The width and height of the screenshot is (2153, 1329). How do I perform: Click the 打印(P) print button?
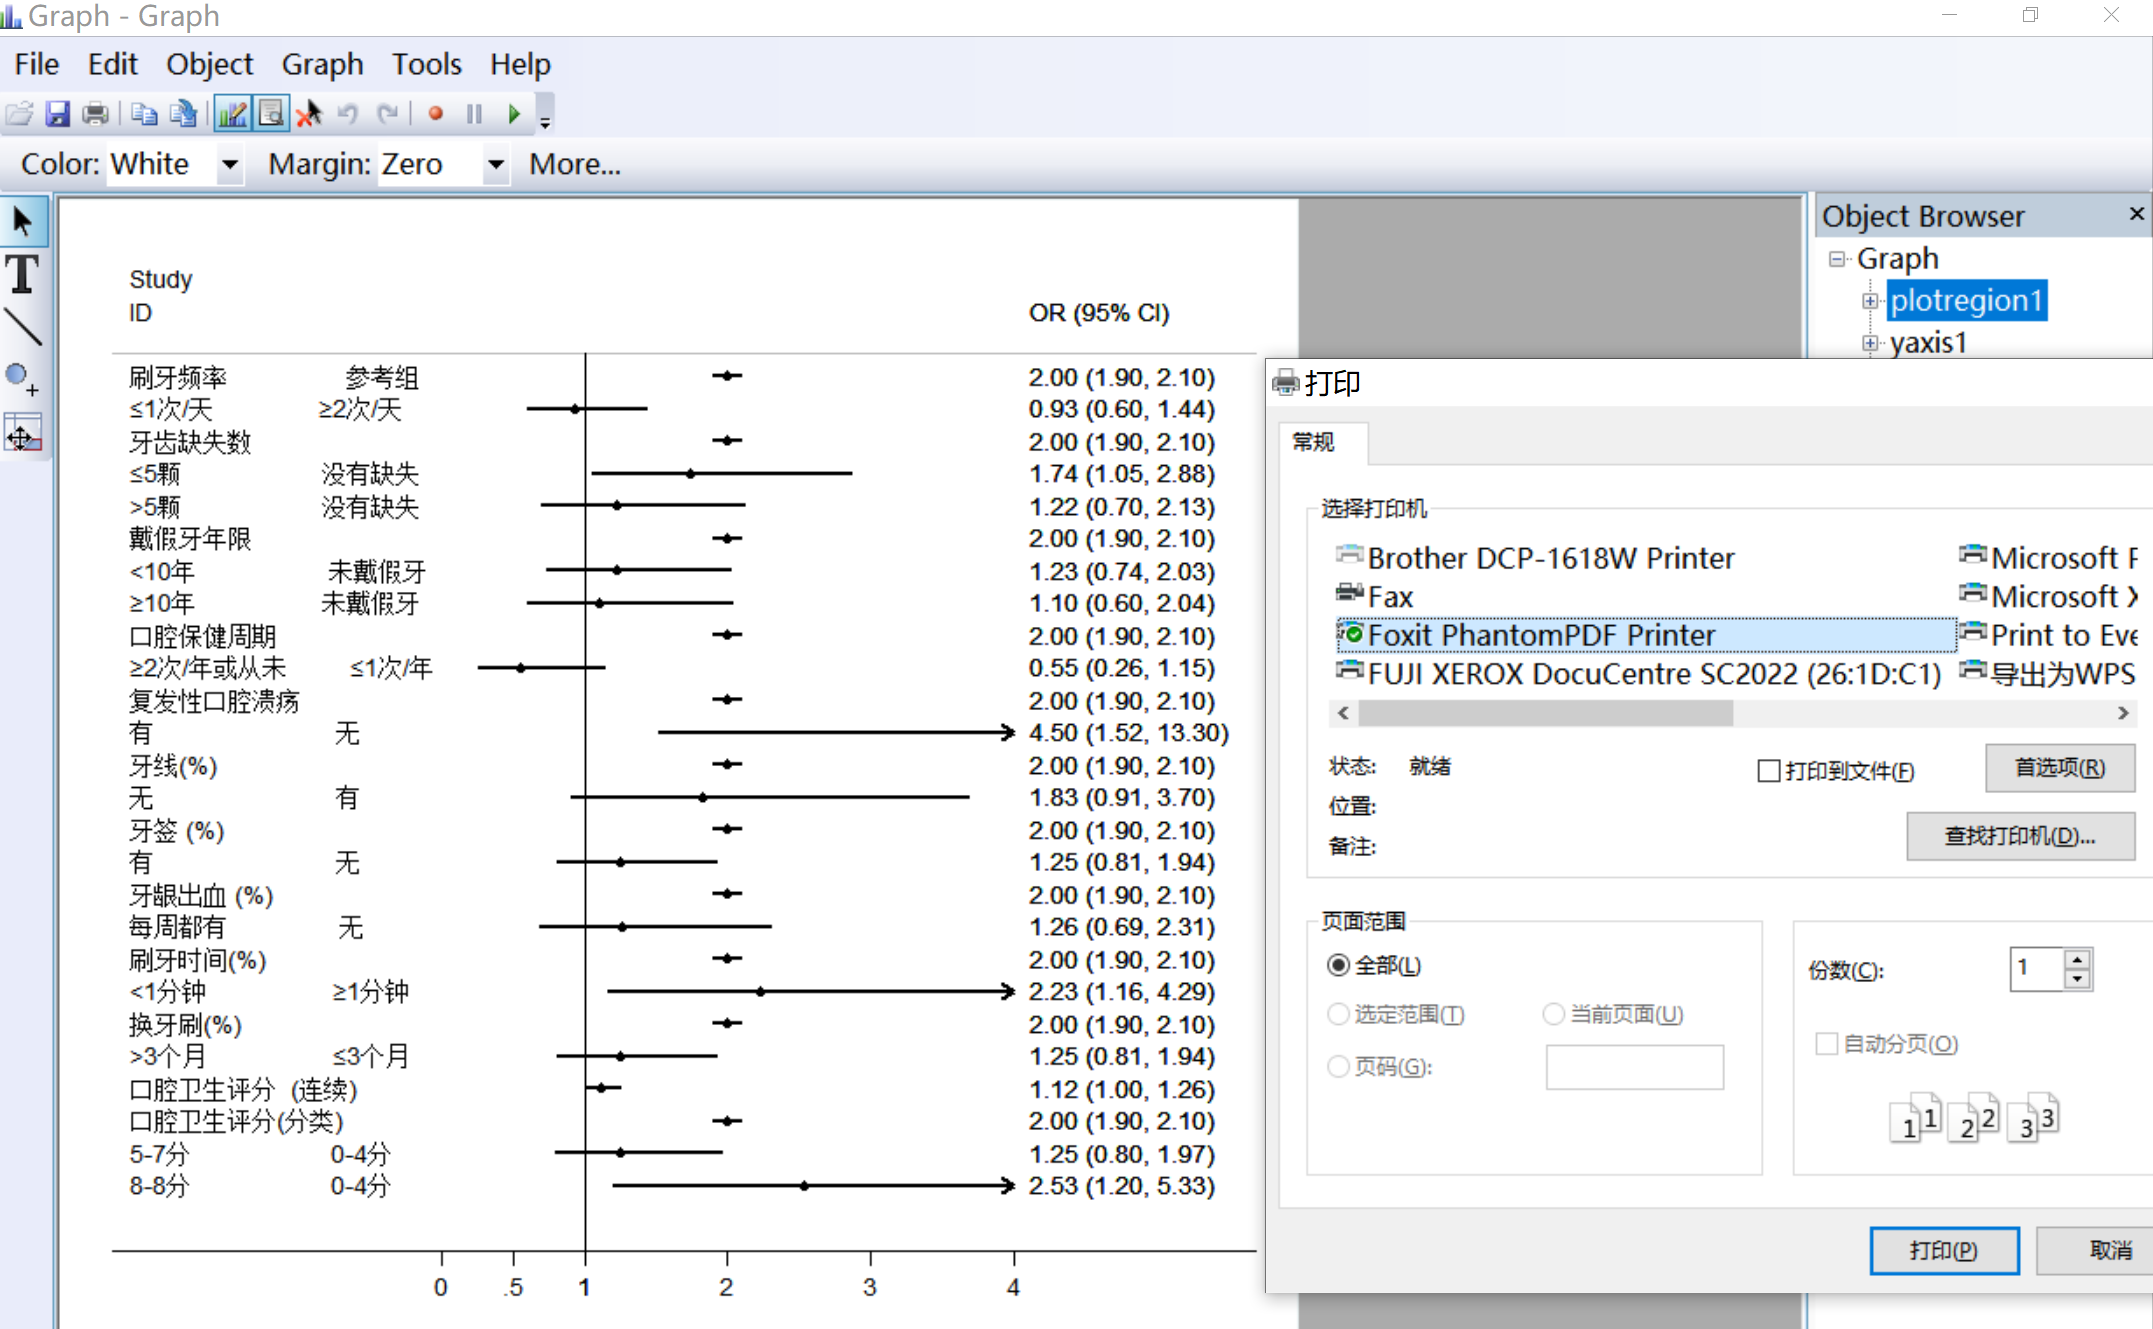pyautogui.click(x=1944, y=1251)
